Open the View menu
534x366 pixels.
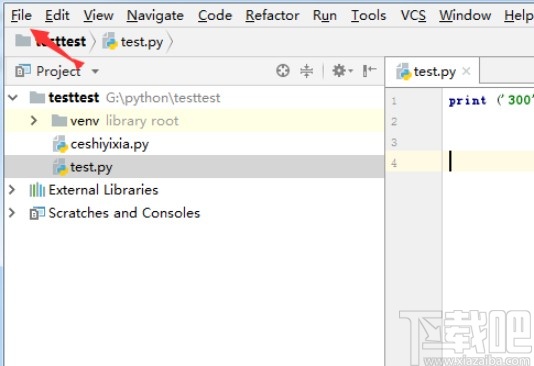pos(98,16)
